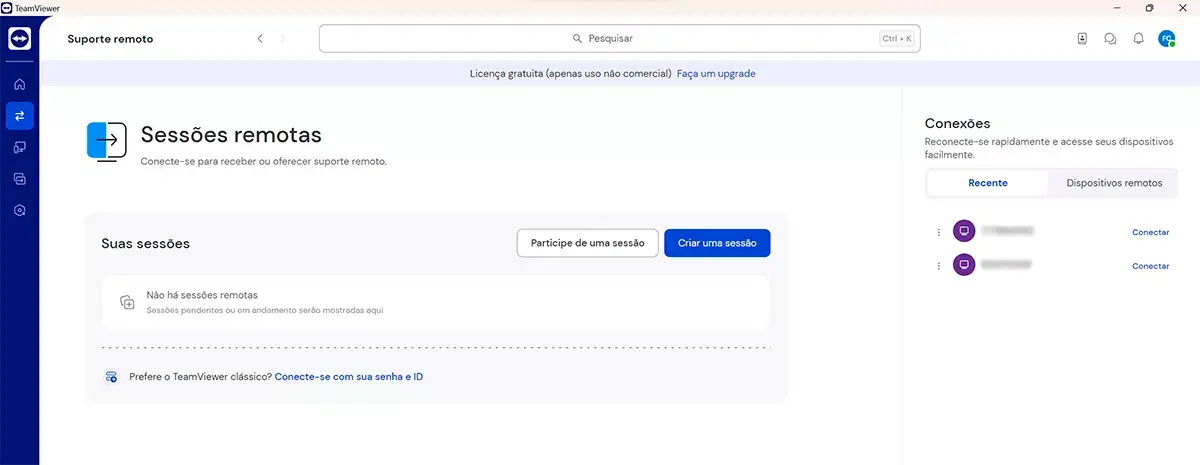Click the Conexões heading
Screen dimensions: 1200x465
coord(957,124)
